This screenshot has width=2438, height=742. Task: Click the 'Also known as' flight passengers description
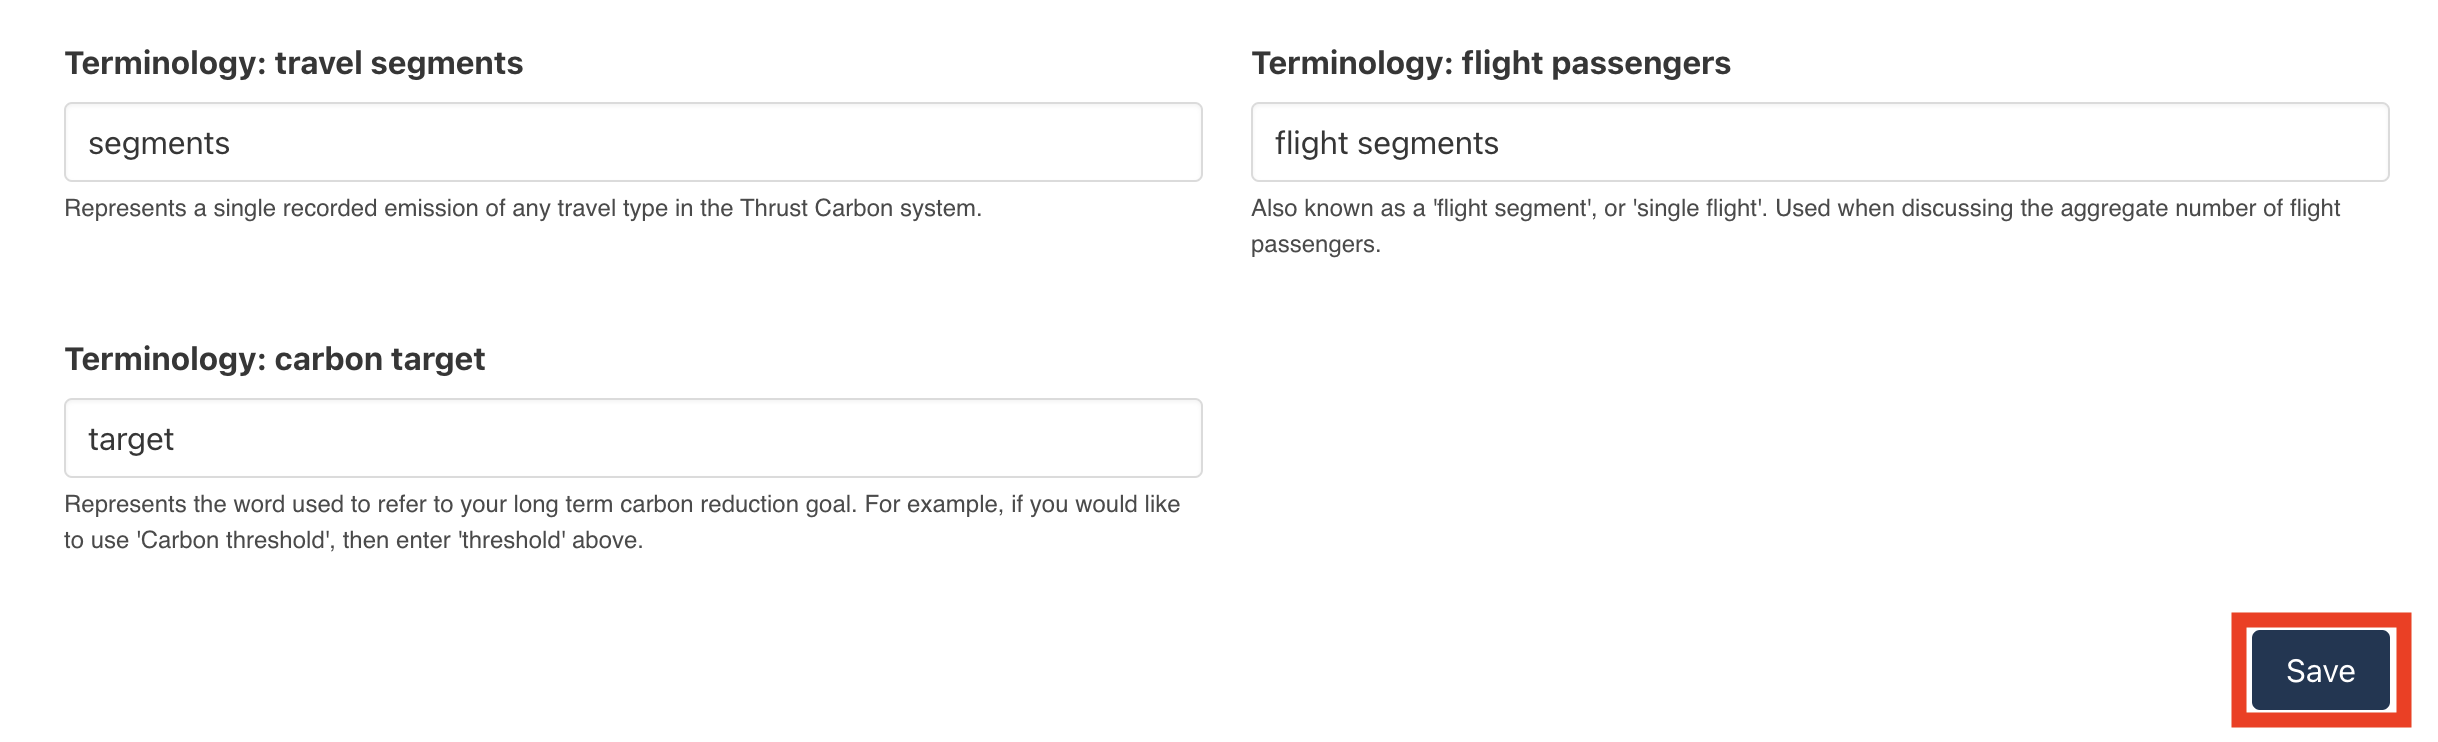tap(1795, 208)
